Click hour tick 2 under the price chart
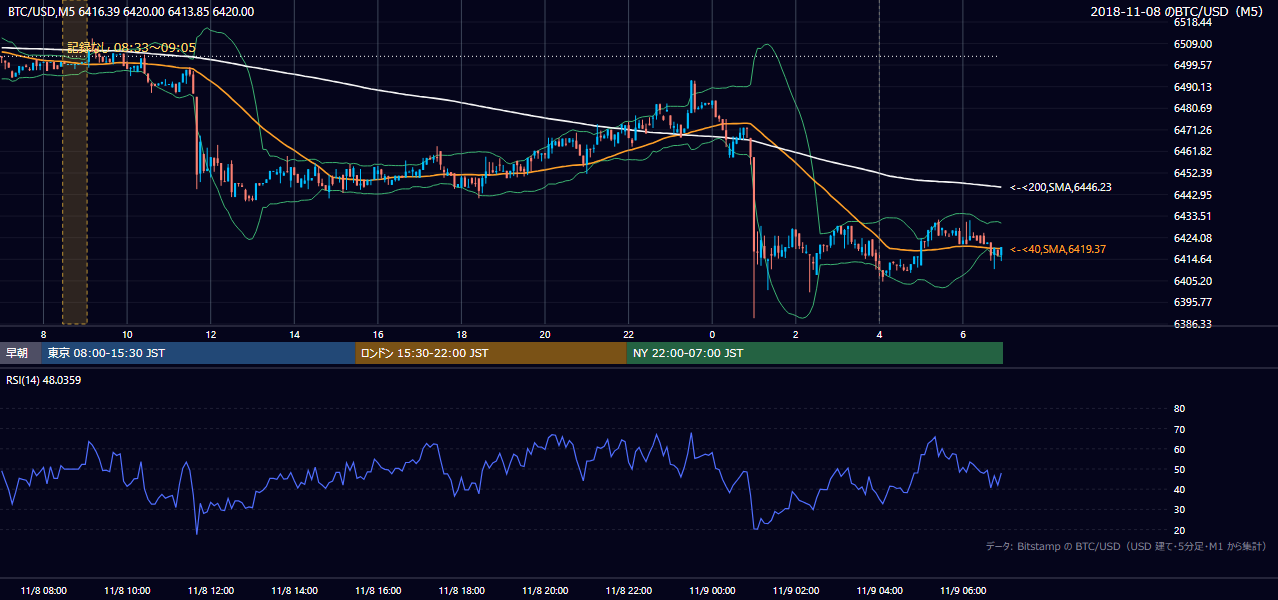 (795, 334)
